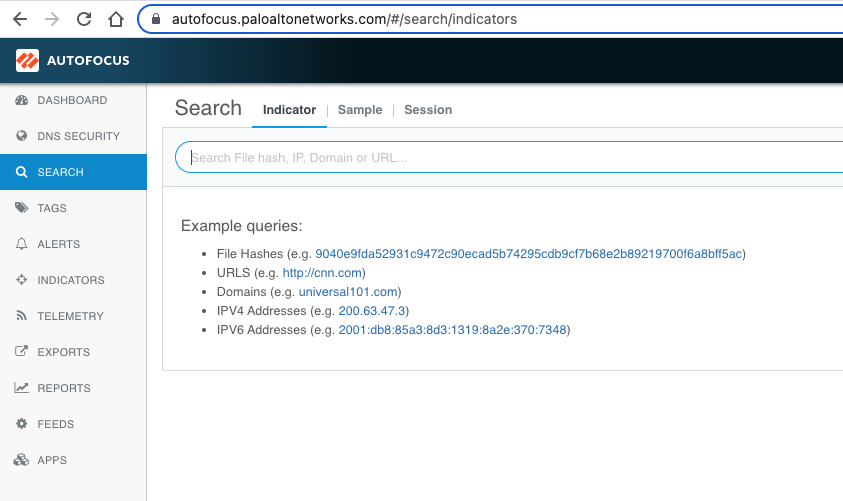Click the 200.63.47.3 example IPv4 link
The width and height of the screenshot is (843, 501).
coord(372,311)
